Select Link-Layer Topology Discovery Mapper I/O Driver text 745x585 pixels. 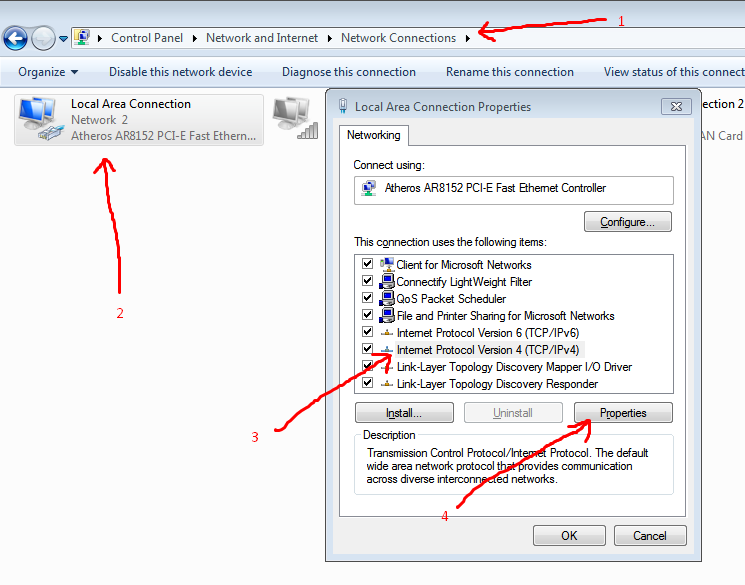tap(514, 367)
